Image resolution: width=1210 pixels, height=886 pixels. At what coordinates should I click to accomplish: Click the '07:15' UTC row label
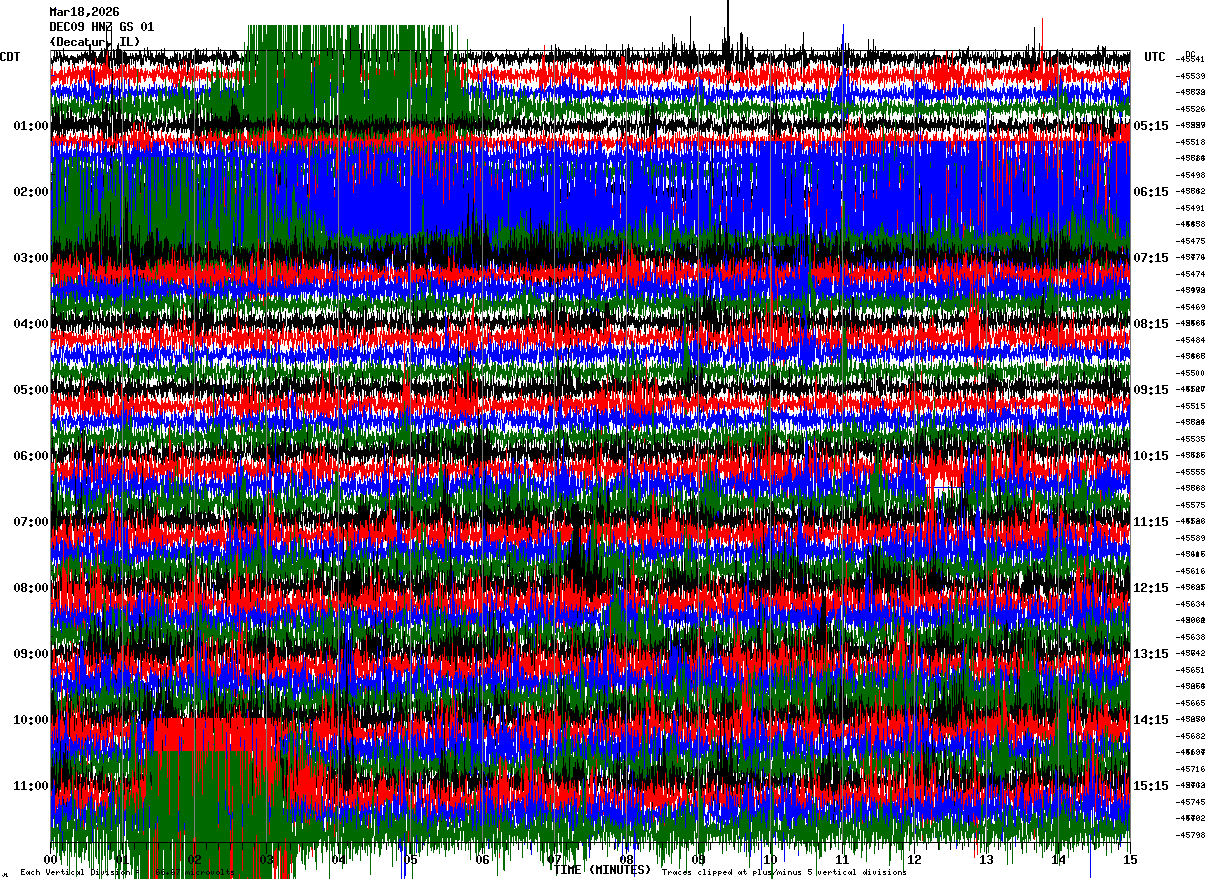[x=1151, y=258]
